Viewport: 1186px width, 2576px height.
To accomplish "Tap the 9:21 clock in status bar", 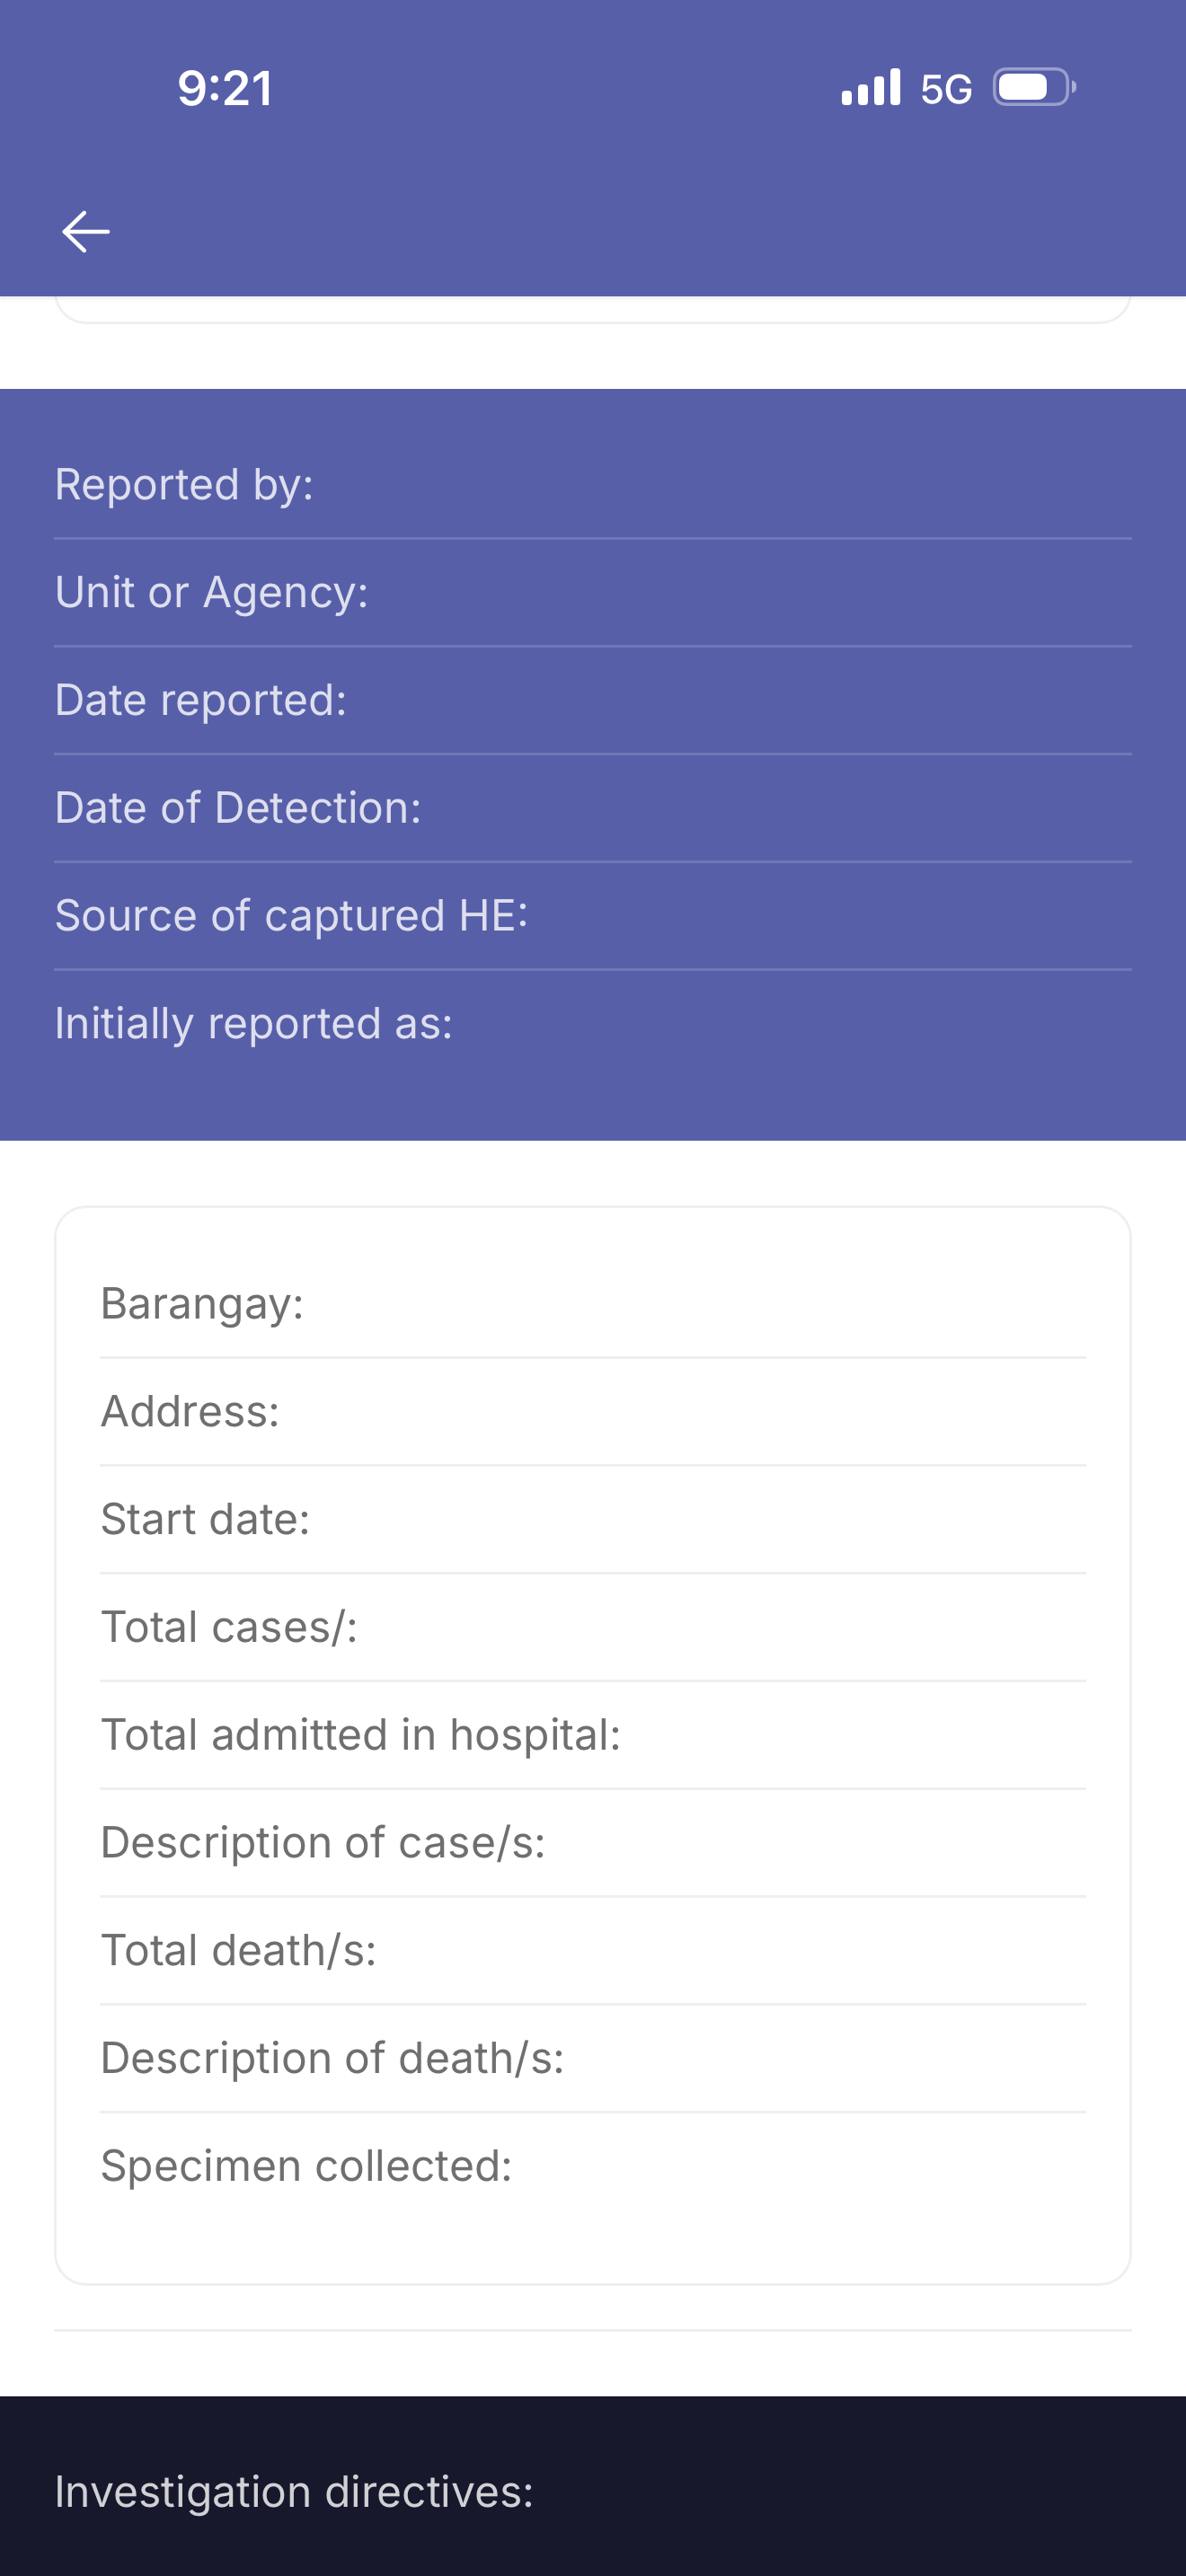I will pos(225,89).
